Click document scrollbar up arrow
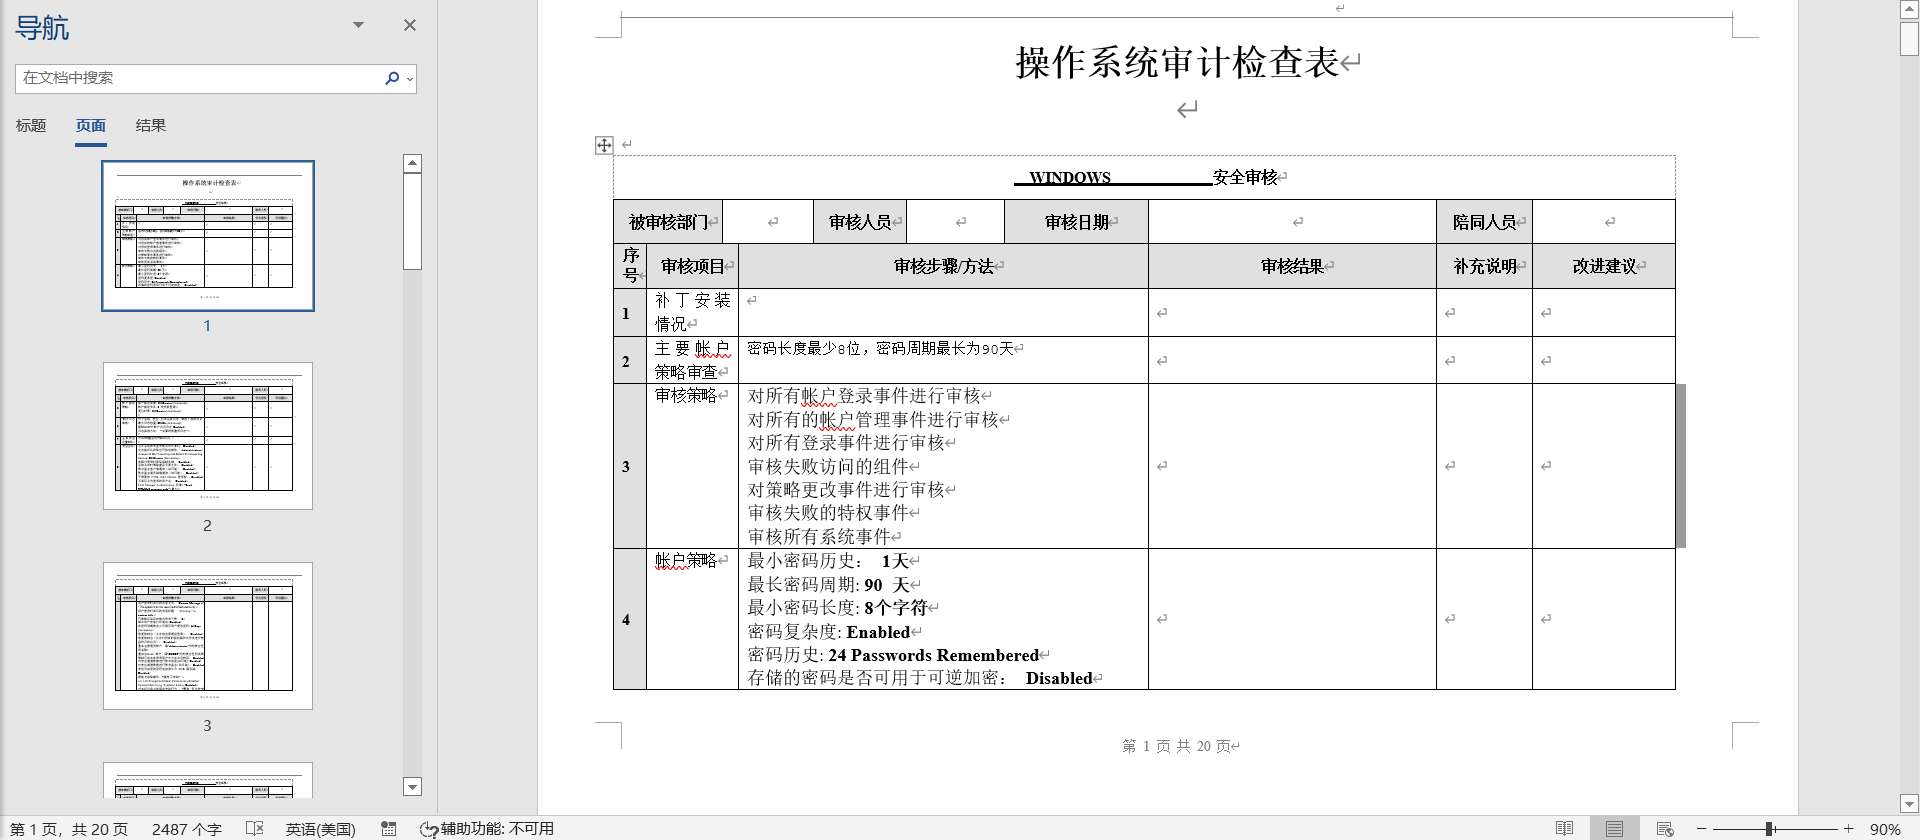This screenshot has width=1920, height=840. coord(1909,10)
